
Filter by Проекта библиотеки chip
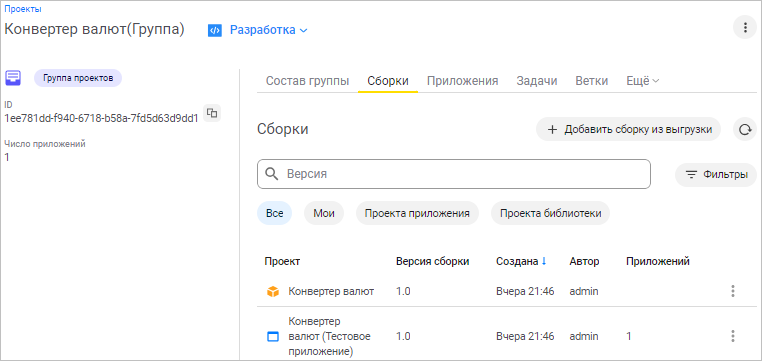550,213
